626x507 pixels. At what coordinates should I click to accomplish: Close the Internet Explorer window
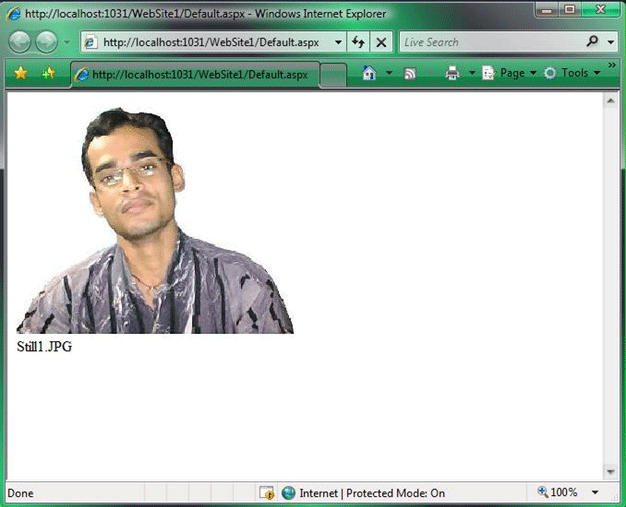pyautogui.click(x=601, y=9)
